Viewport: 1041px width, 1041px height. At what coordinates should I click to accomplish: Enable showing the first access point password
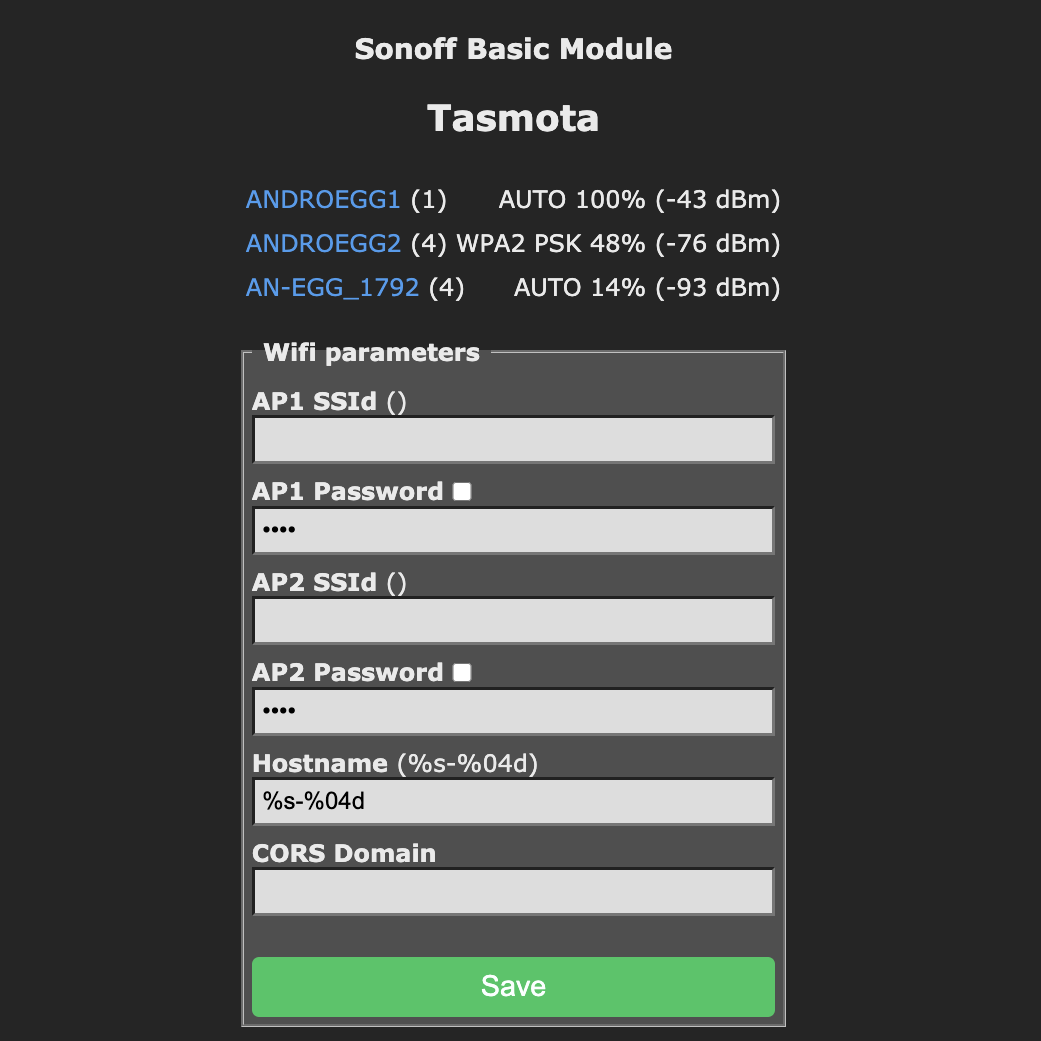pyautogui.click(x=461, y=490)
